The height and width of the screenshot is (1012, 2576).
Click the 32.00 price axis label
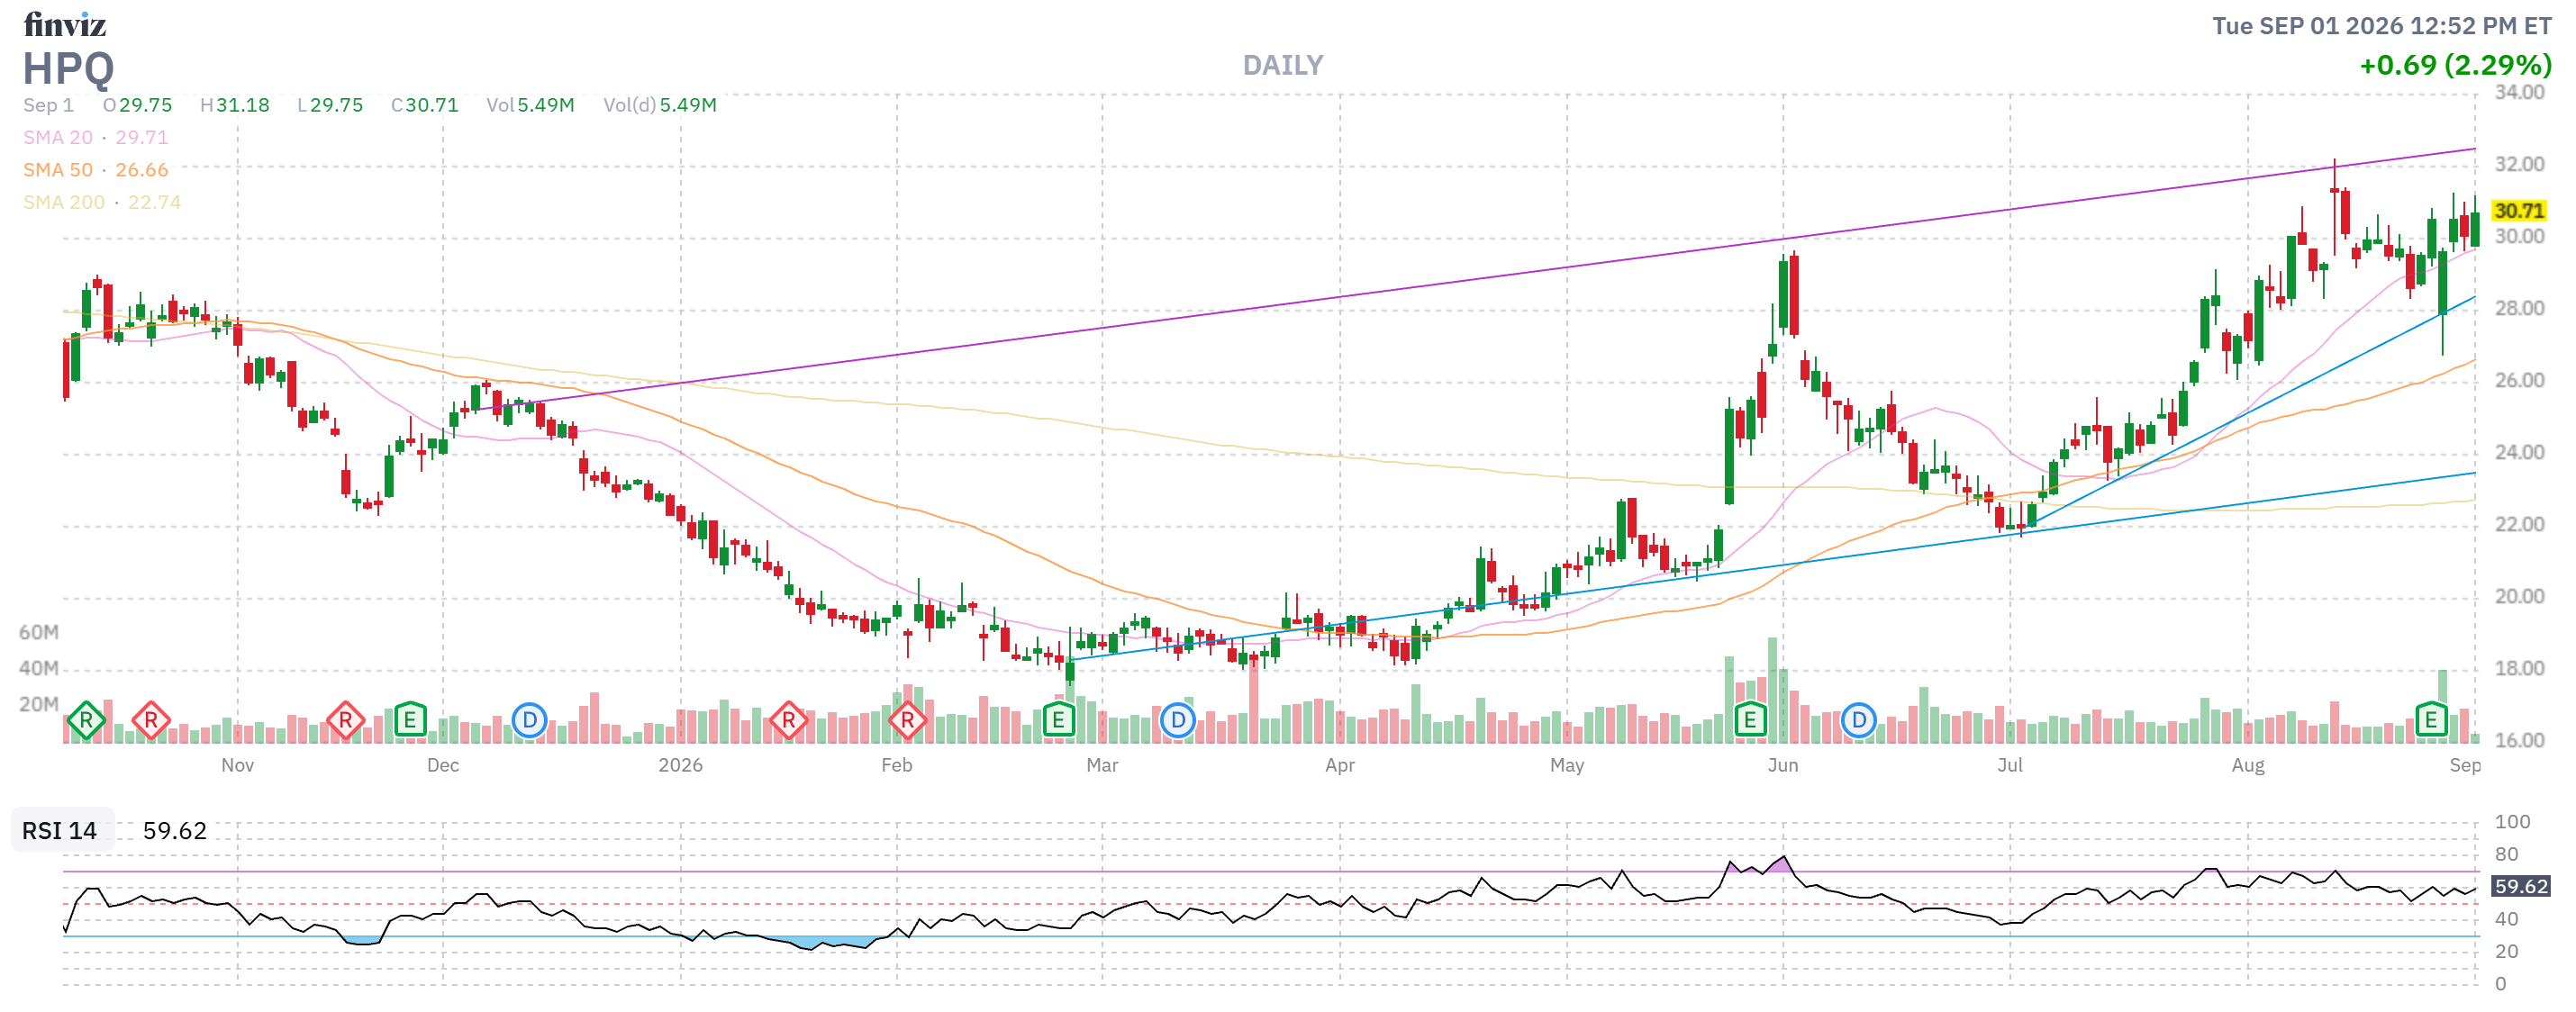pyautogui.click(x=2519, y=165)
